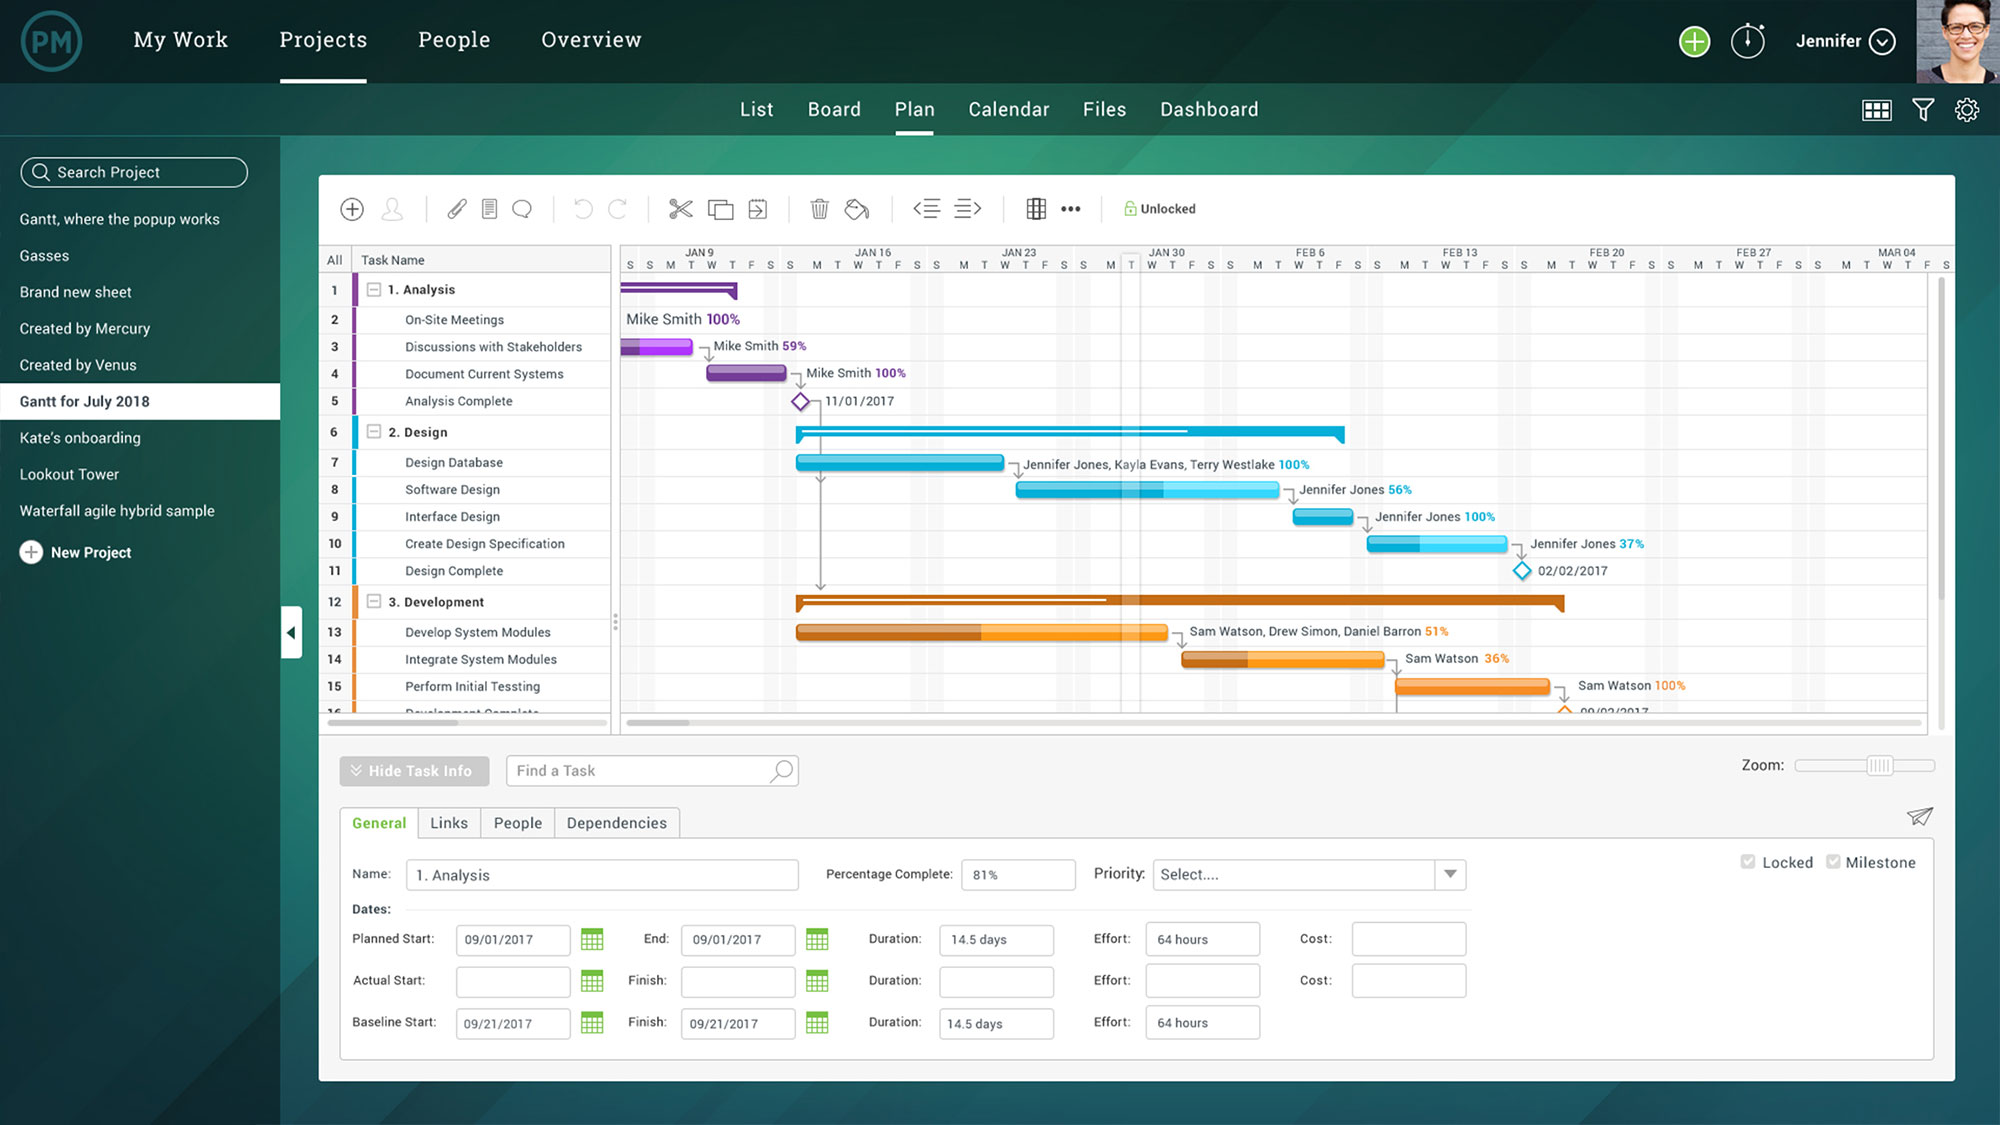2000x1125 pixels.
Task: Click the Planned Start date input field
Action: 510,938
